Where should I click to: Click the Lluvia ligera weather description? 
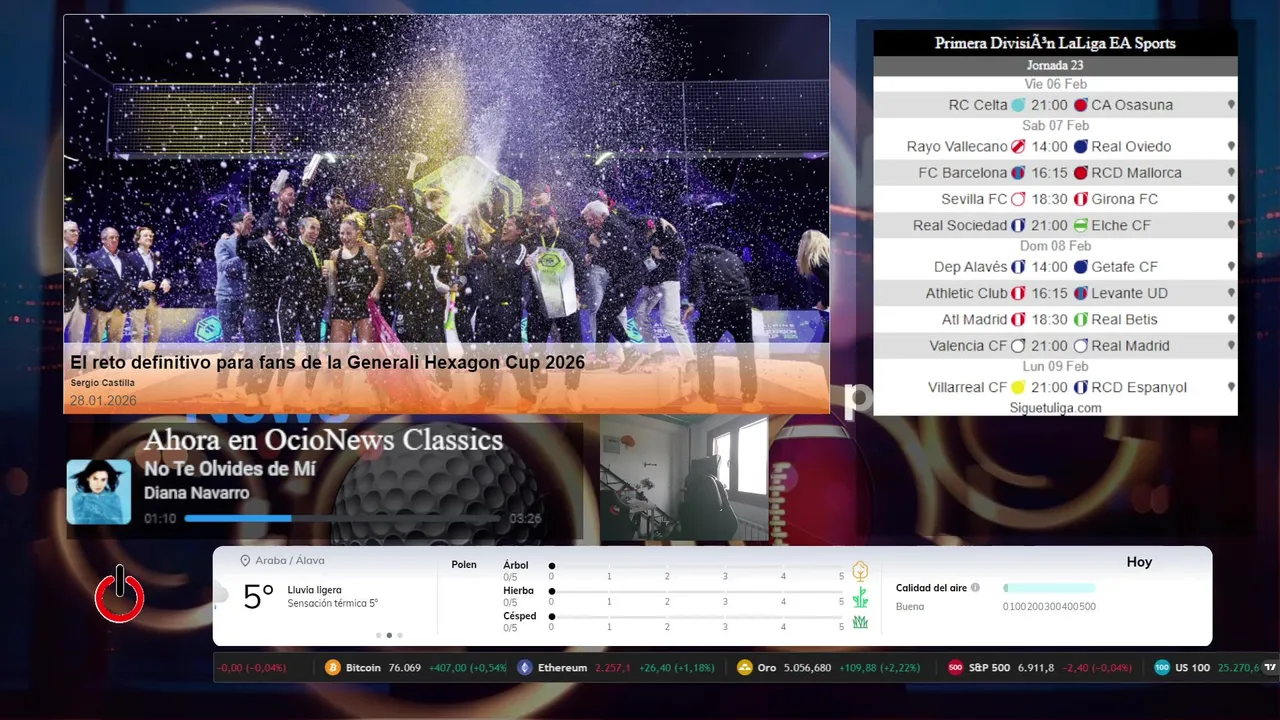314,590
